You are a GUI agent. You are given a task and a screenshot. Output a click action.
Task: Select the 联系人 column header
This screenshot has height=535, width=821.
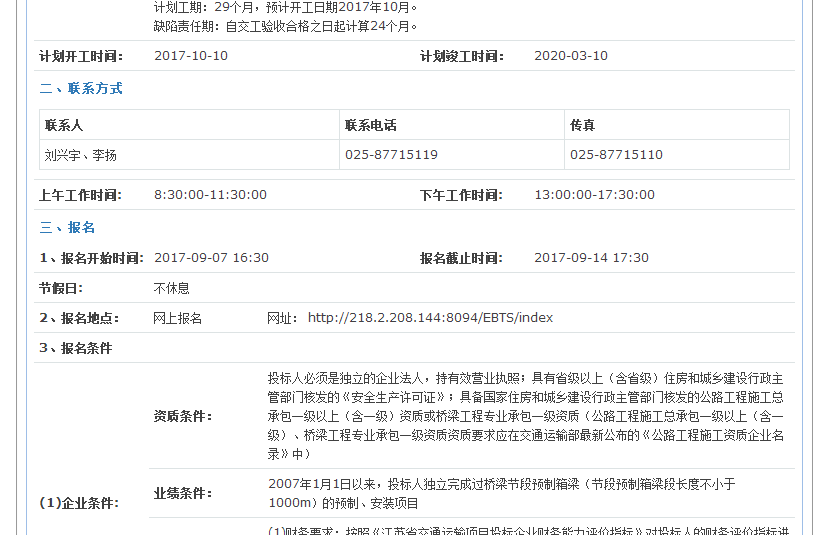pos(64,125)
